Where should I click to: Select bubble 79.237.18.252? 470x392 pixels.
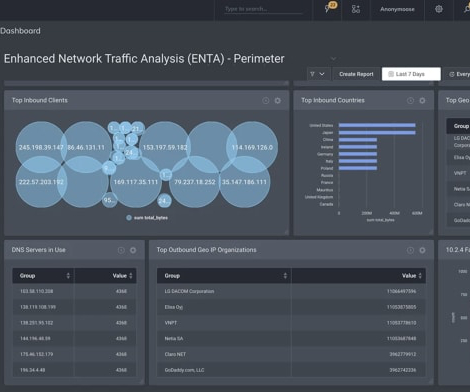195,182
